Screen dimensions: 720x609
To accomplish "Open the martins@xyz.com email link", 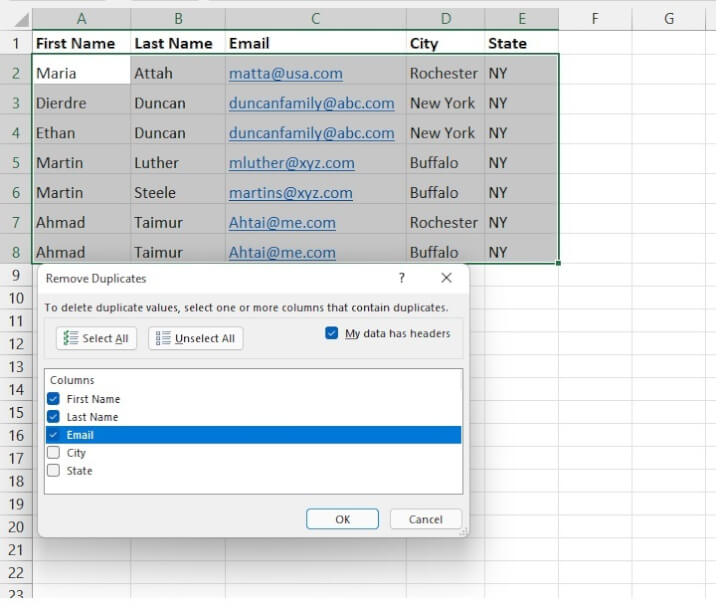I will click(290, 193).
